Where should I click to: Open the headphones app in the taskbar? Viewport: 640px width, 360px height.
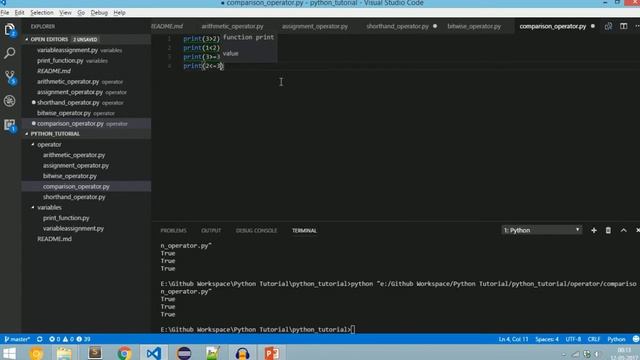pos(242,353)
